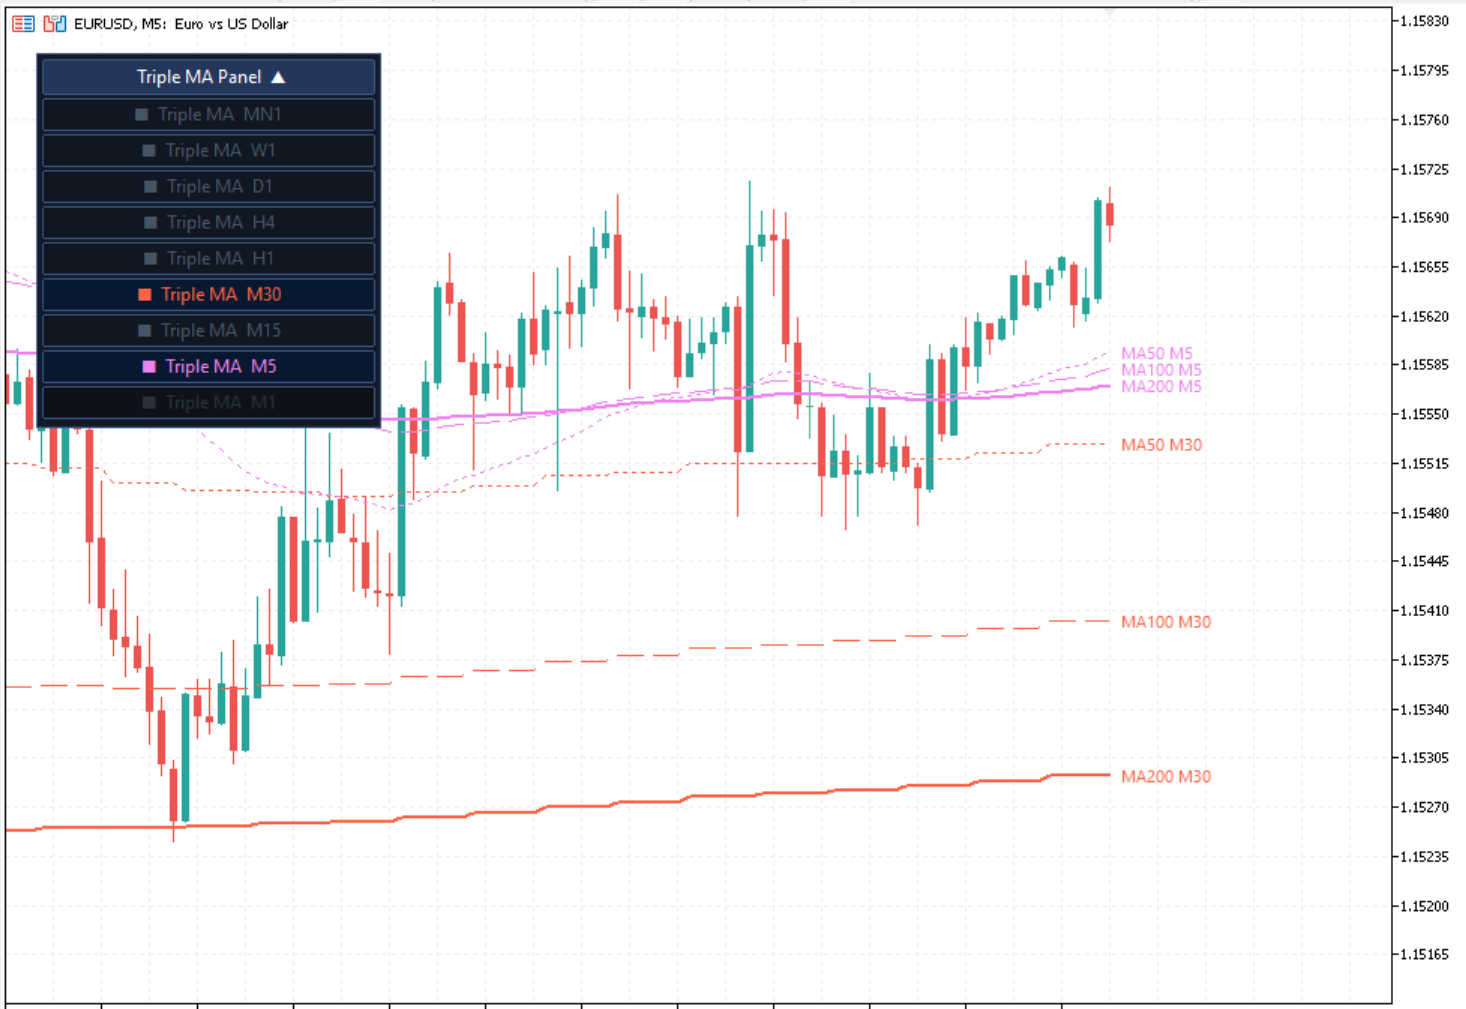Click the pink square beside Triple MA M5
Viewport: 1466px width, 1009px height.
click(149, 366)
